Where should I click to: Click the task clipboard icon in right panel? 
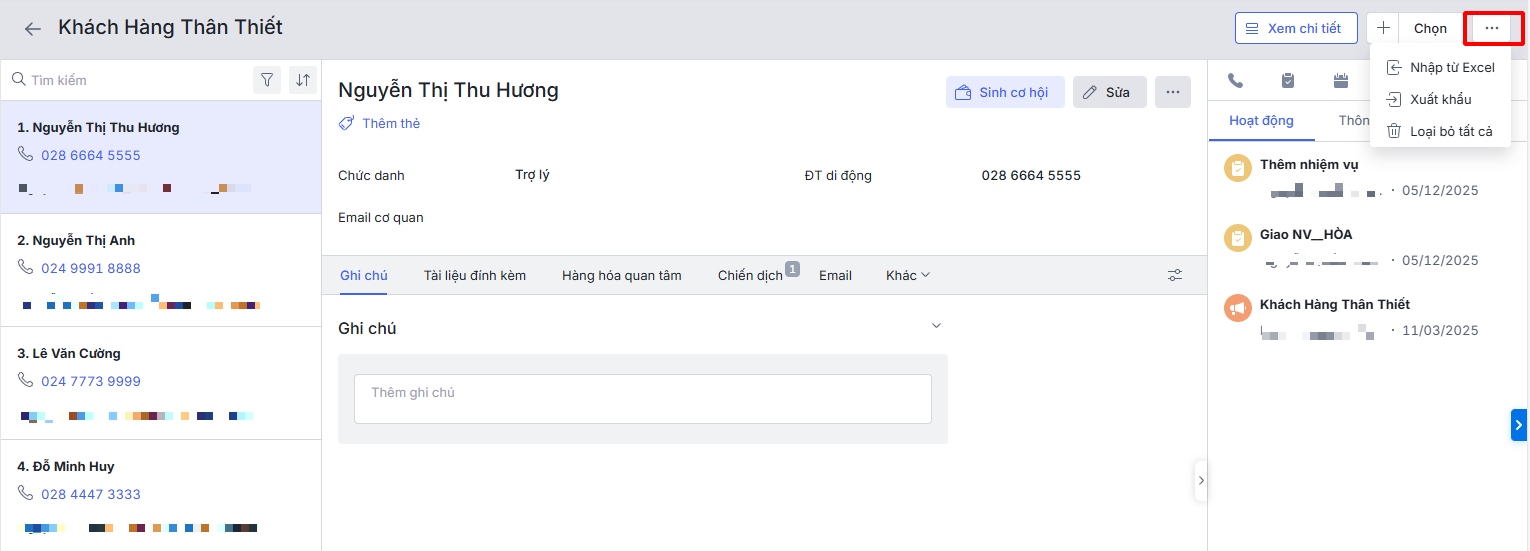tap(1288, 81)
